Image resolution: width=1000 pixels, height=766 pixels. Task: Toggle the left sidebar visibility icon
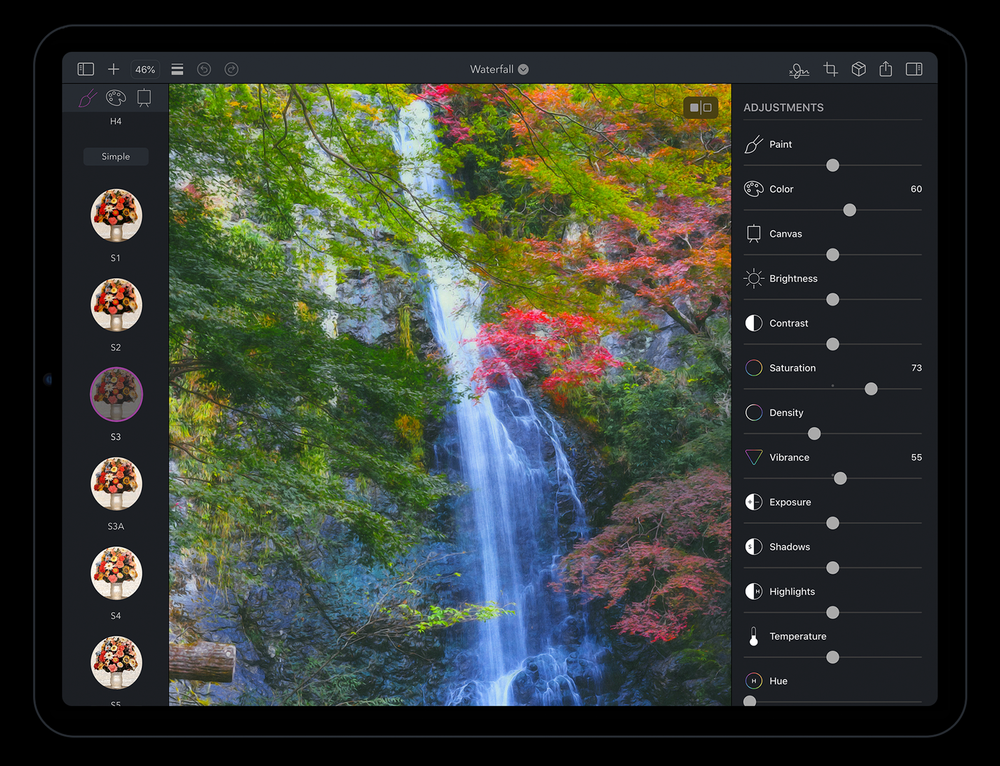click(x=85, y=68)
